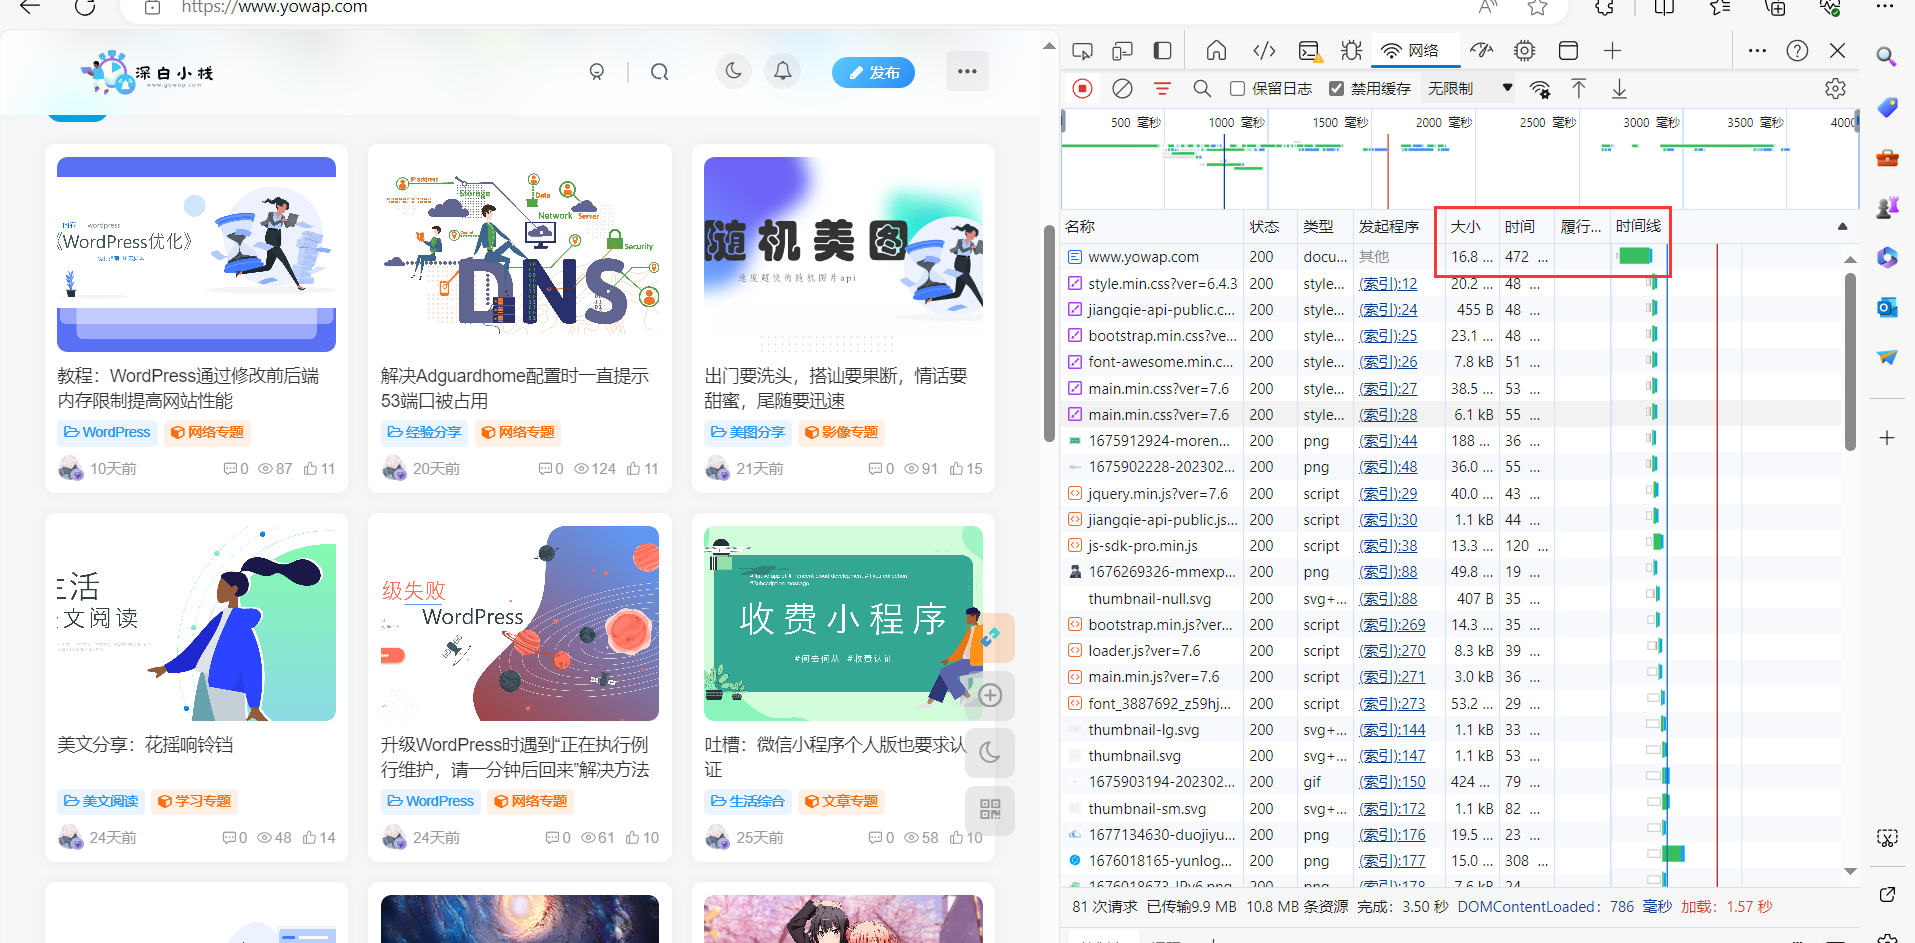Screen dimensions: 1915x943
Task: Export the network log as HAR
Action: (1619, 88)
